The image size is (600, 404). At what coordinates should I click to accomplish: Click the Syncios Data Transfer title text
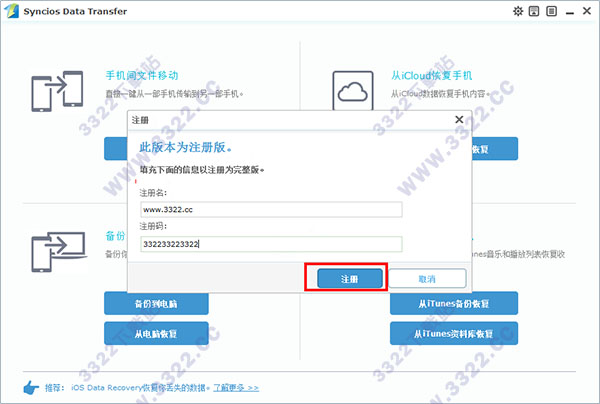[x=75, y=11]
